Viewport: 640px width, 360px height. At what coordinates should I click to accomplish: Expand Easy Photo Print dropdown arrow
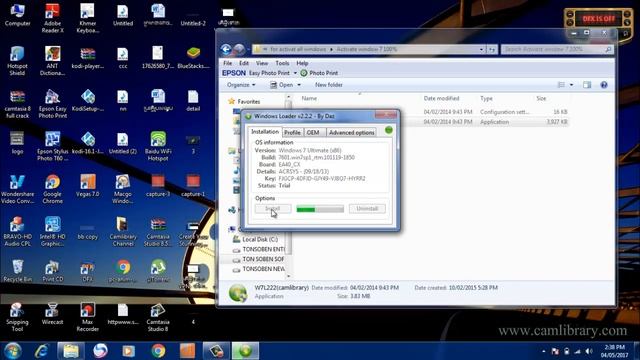point(295,73)
